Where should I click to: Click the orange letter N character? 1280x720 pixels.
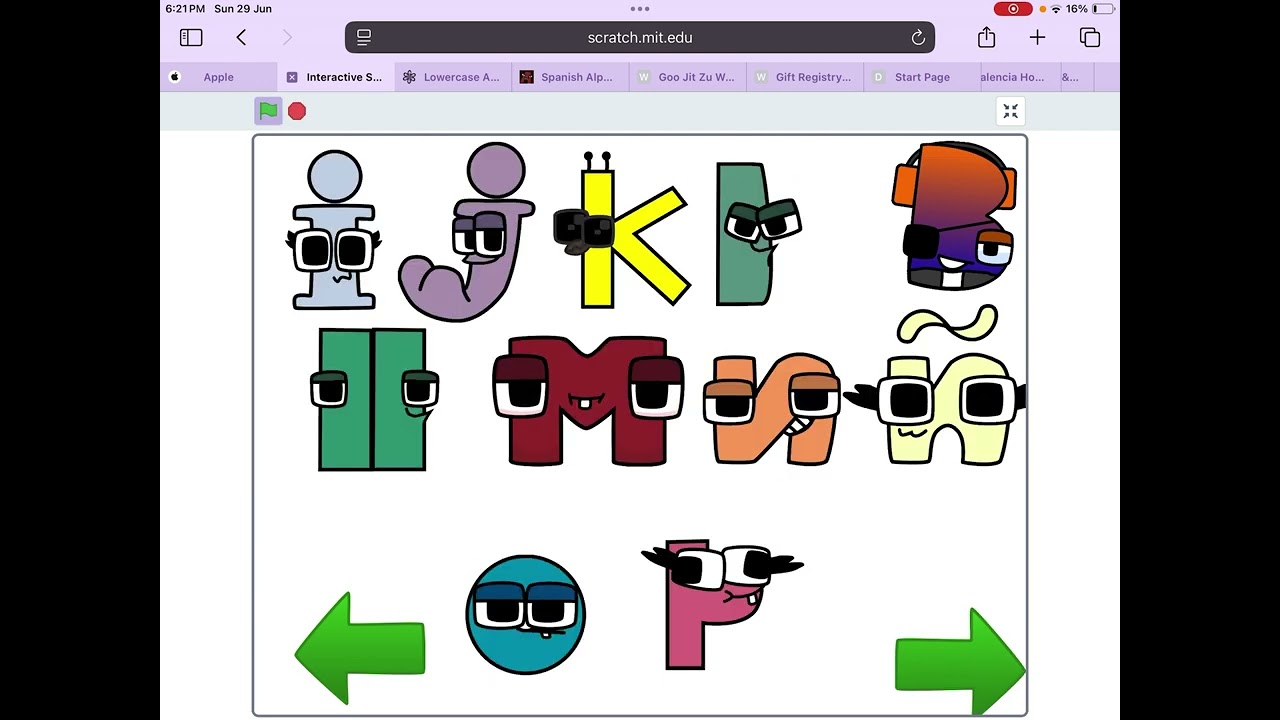click(772, 408)
